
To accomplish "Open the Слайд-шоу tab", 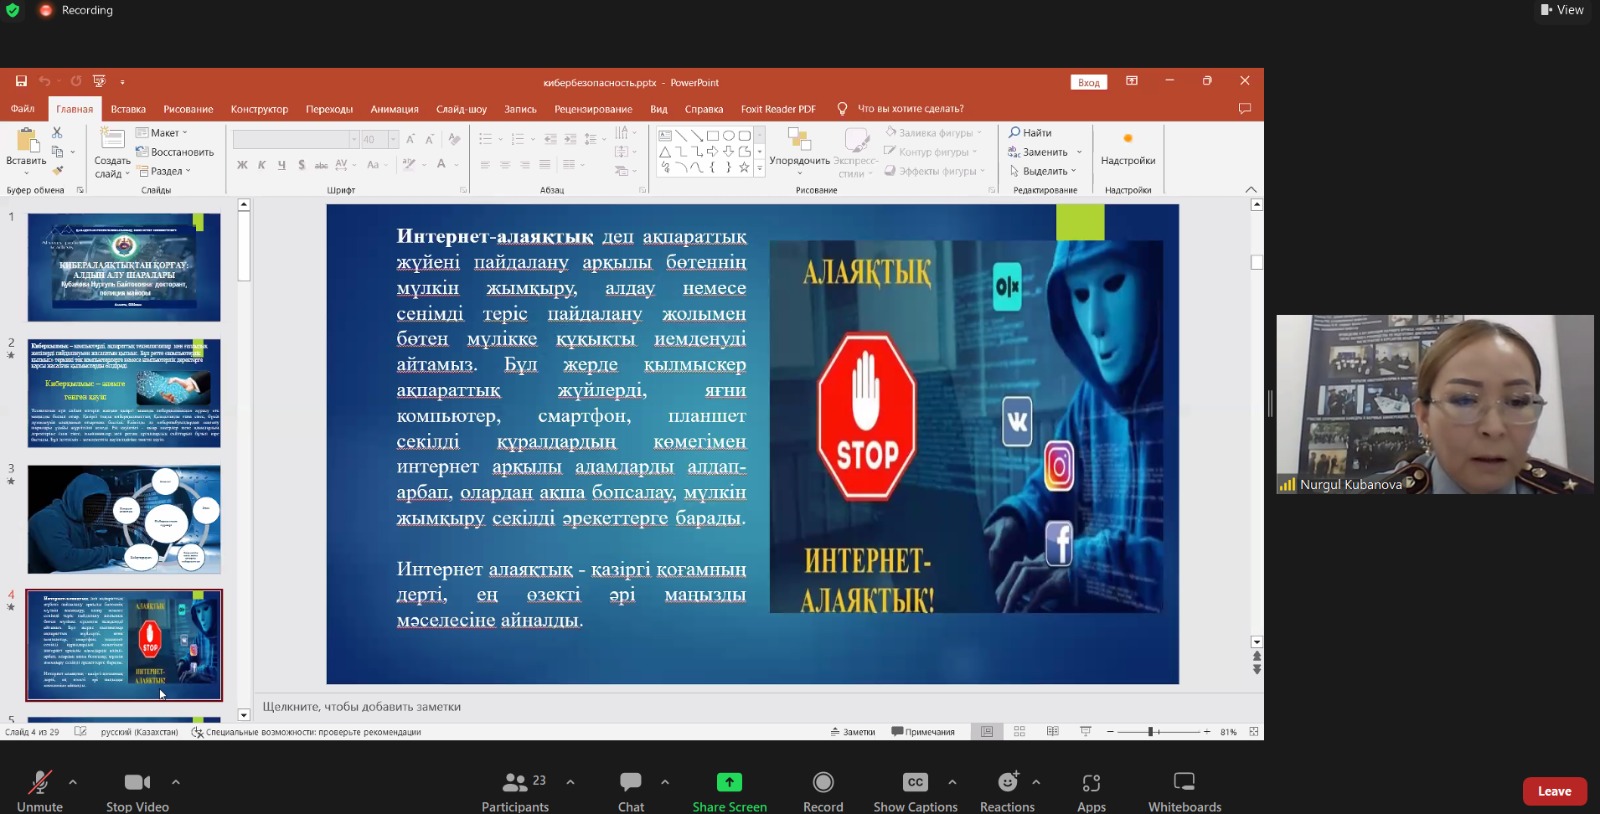I will [461, 109].
